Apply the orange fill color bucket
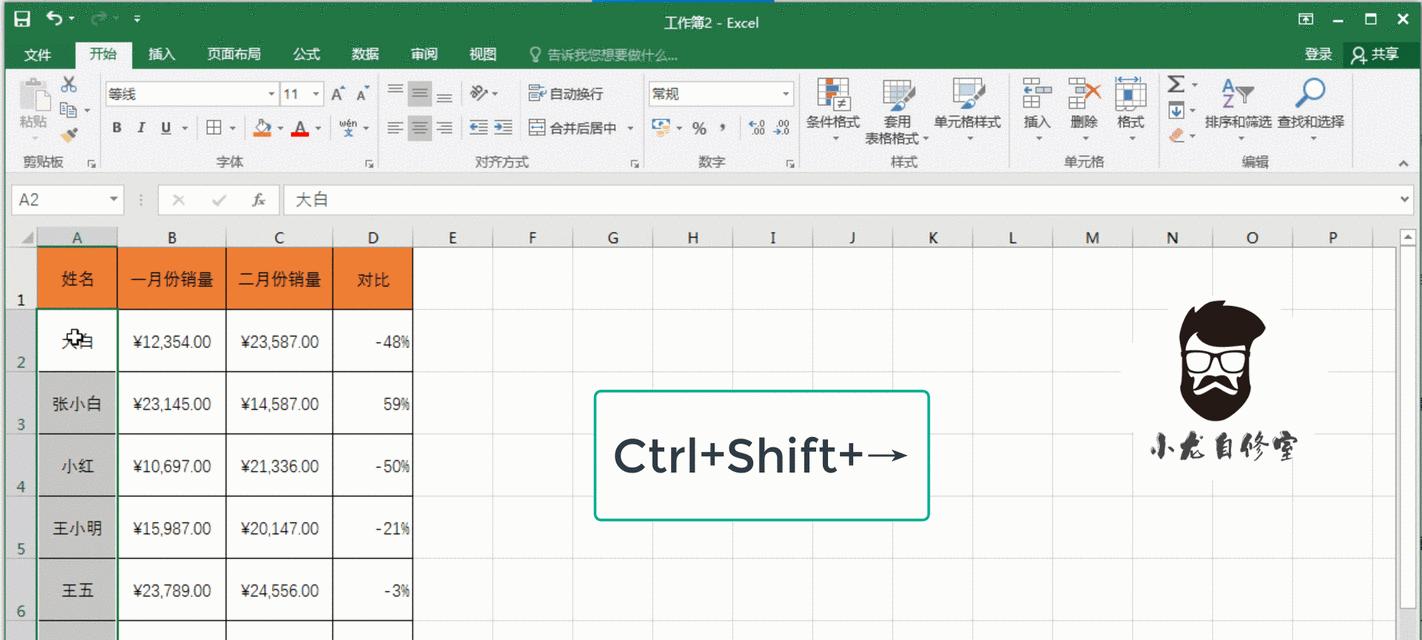This screenshot has width=1422, height=640. tap(263, 128)
